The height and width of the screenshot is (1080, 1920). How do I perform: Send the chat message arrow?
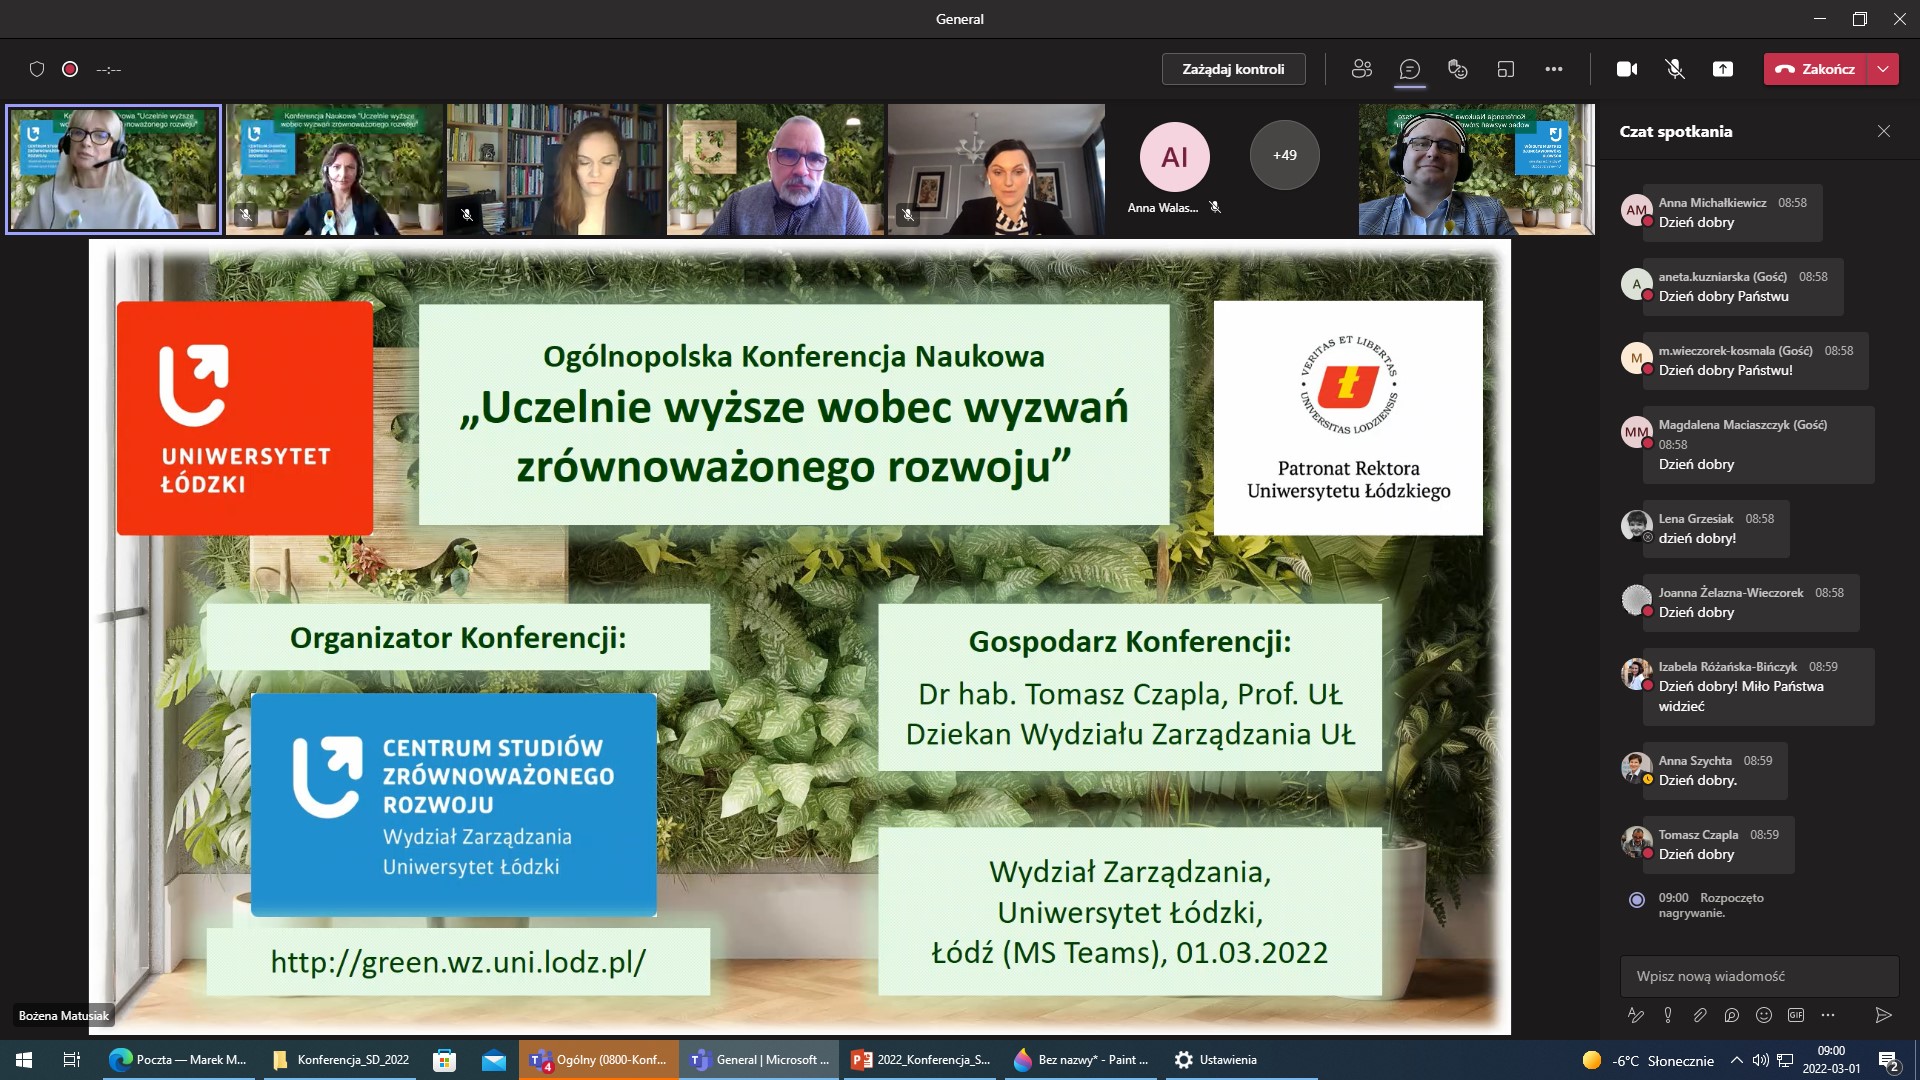tap(1883, 1015)
